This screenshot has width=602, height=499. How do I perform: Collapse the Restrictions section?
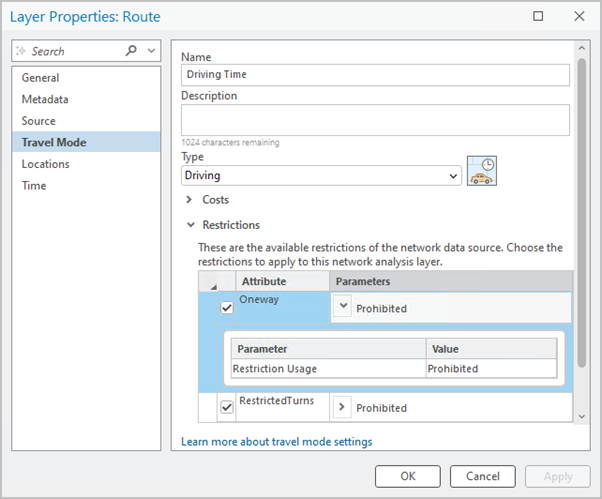pos(190,225)
